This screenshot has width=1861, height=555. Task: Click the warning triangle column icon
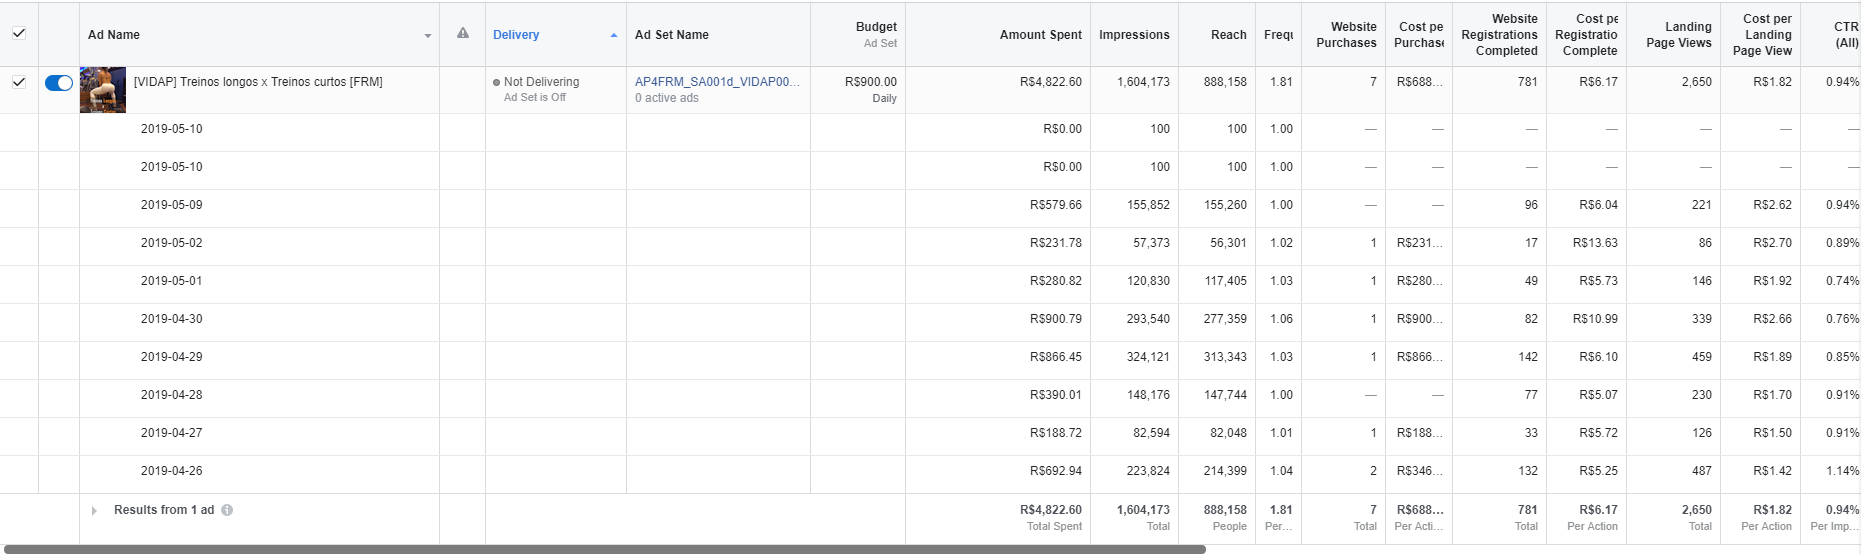click(x=463, y=34)
